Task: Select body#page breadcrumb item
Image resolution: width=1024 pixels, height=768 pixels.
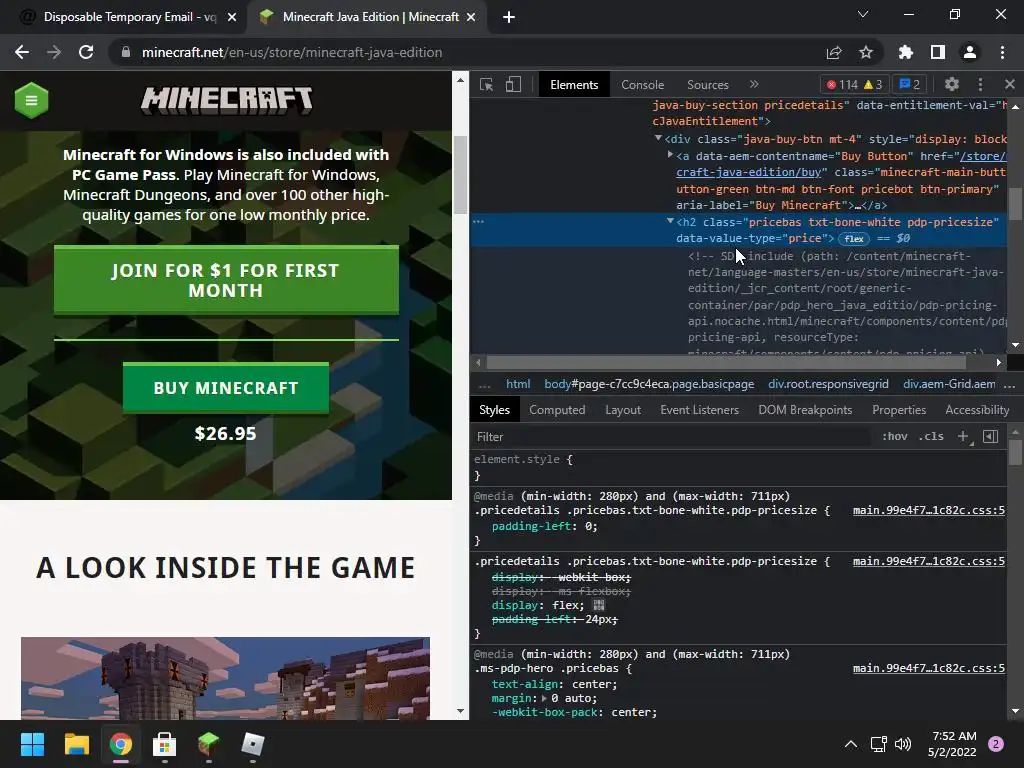Action: click(649, 384)
